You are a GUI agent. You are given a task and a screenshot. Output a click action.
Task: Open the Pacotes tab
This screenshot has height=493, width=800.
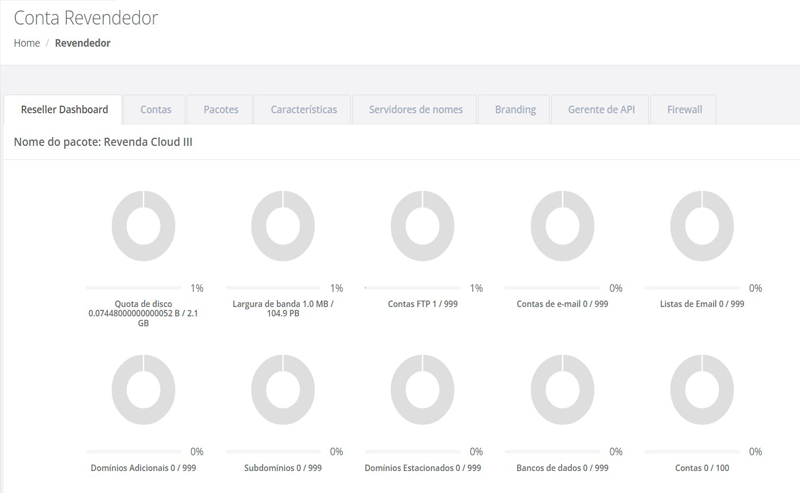[220, 109]
